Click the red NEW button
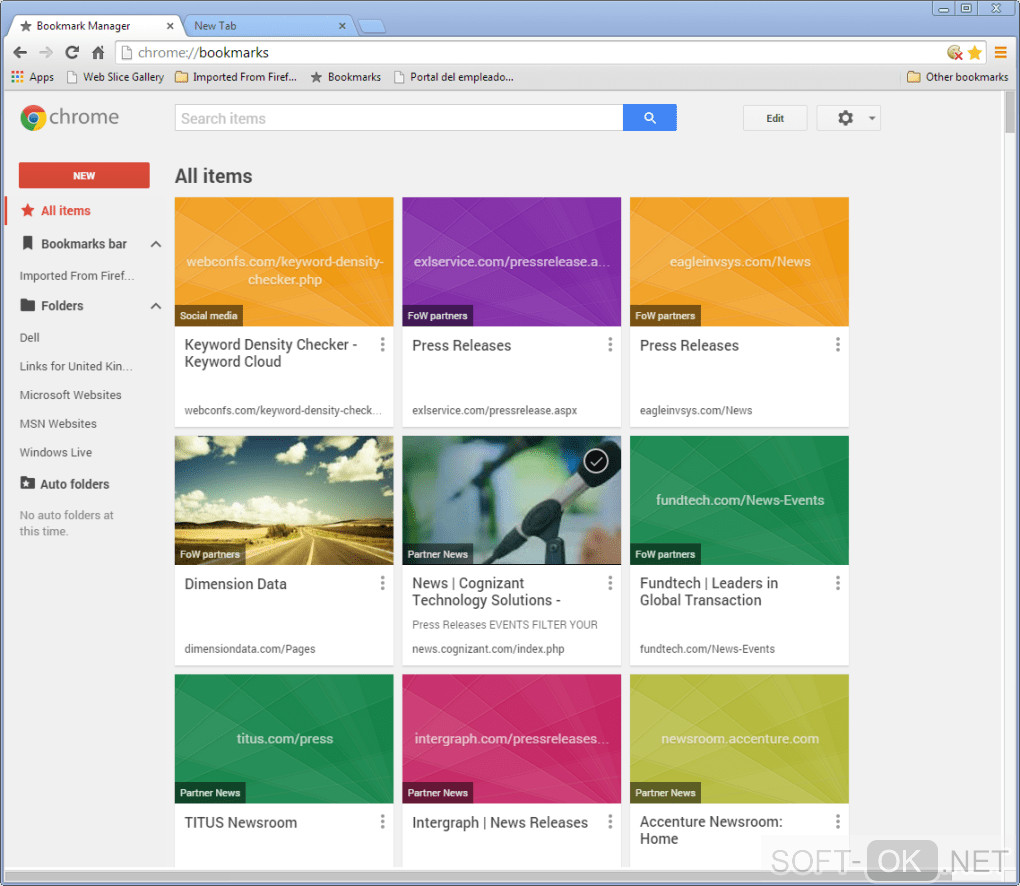 click(84, 175)
